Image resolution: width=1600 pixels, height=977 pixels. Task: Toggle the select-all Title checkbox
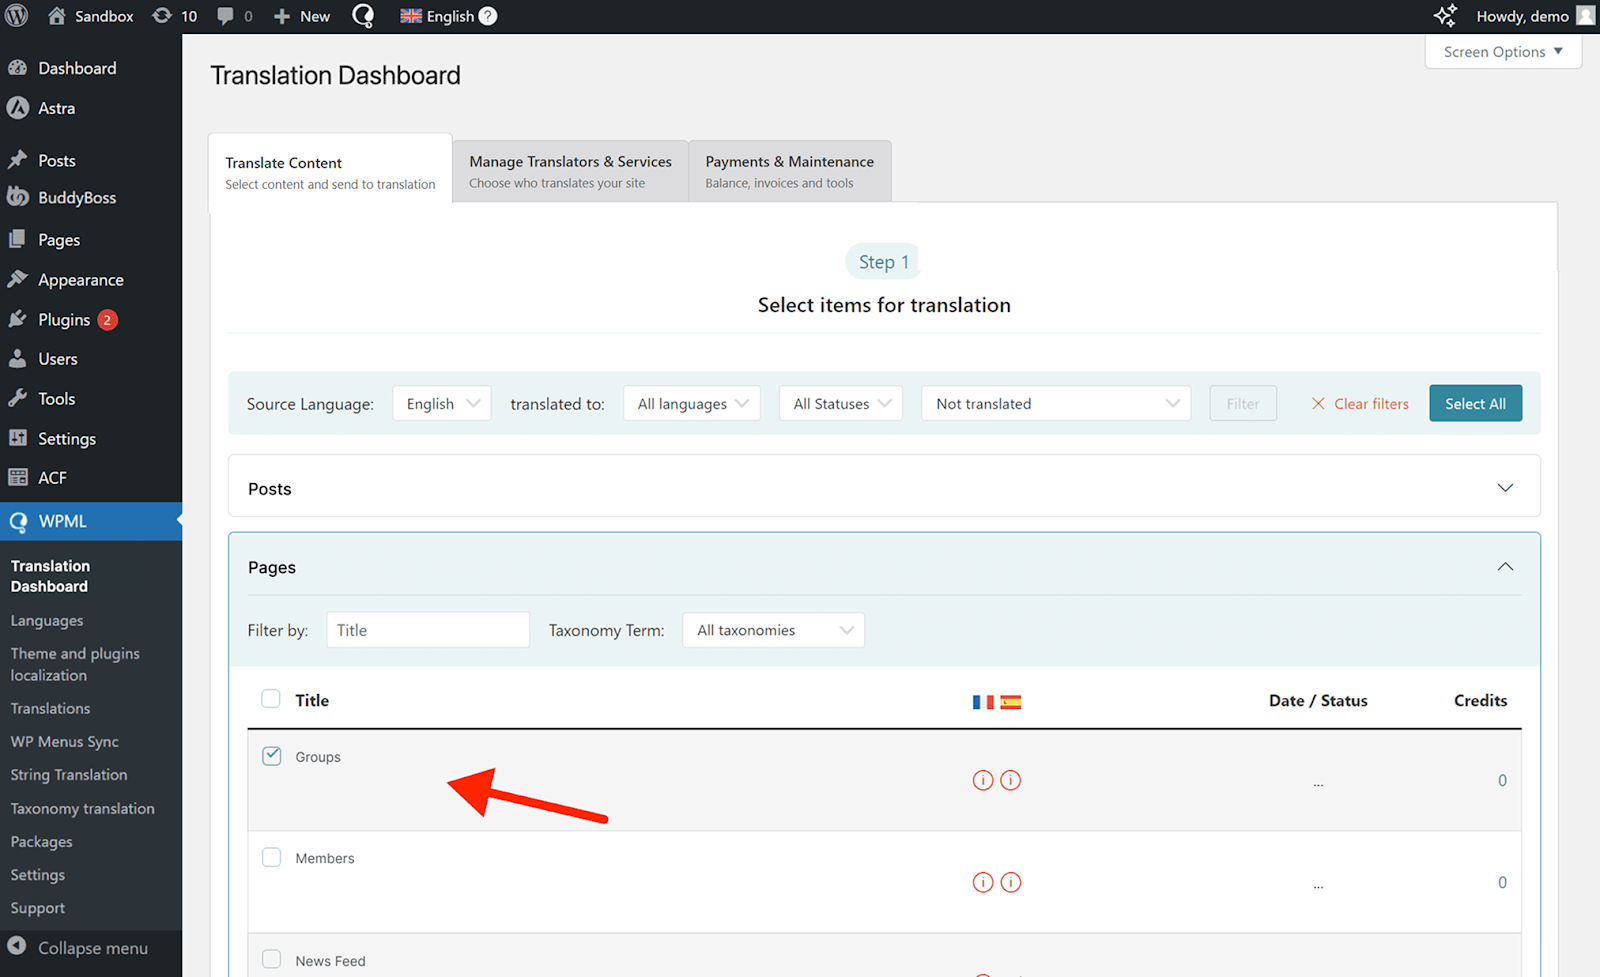click(271, 699)
